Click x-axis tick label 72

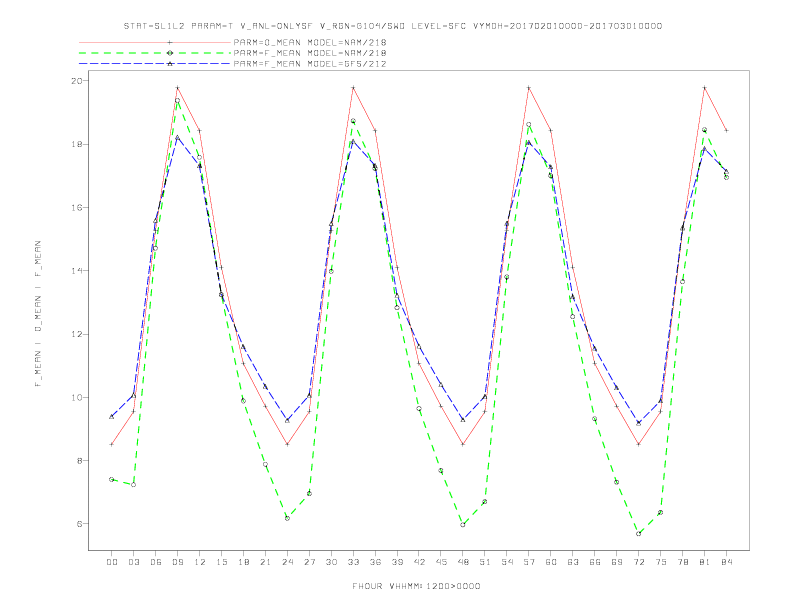638,562
